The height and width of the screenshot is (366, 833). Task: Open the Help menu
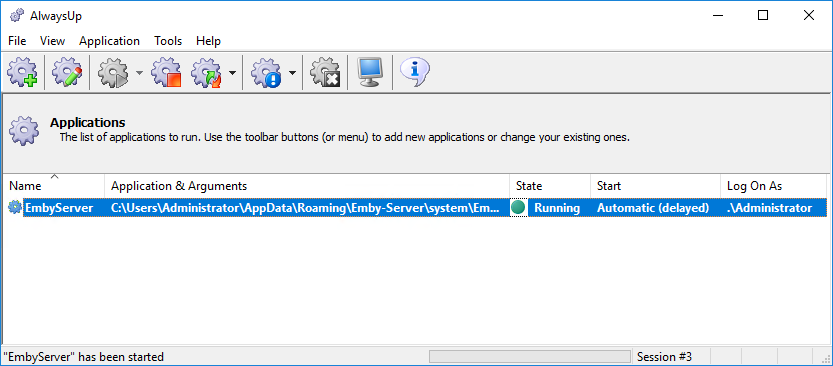click(x=208, y=41)
